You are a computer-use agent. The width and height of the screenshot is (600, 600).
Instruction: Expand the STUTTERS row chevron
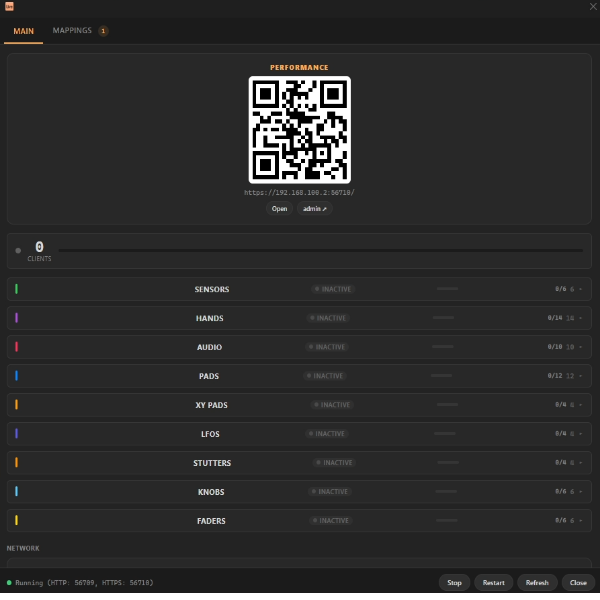coord(580,463)
